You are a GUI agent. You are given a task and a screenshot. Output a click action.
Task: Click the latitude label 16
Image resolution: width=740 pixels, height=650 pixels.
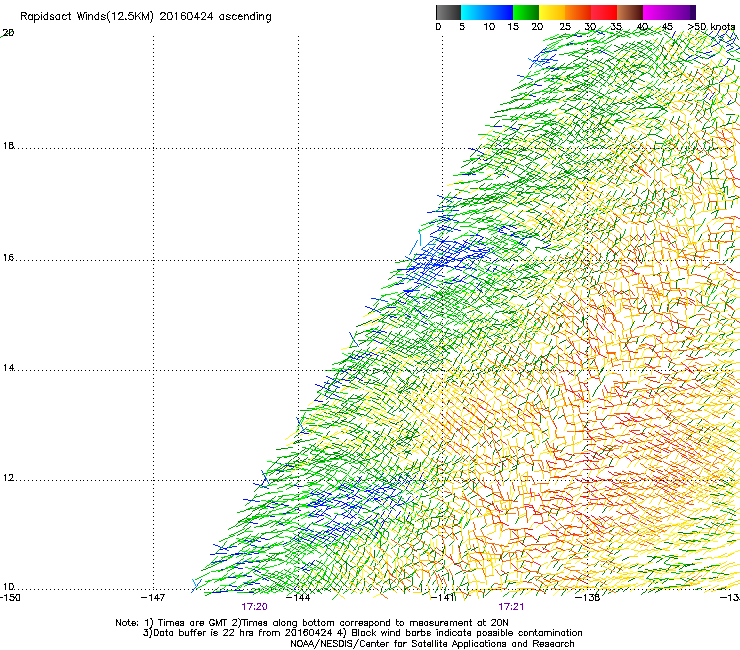click(x=8, y=258)
